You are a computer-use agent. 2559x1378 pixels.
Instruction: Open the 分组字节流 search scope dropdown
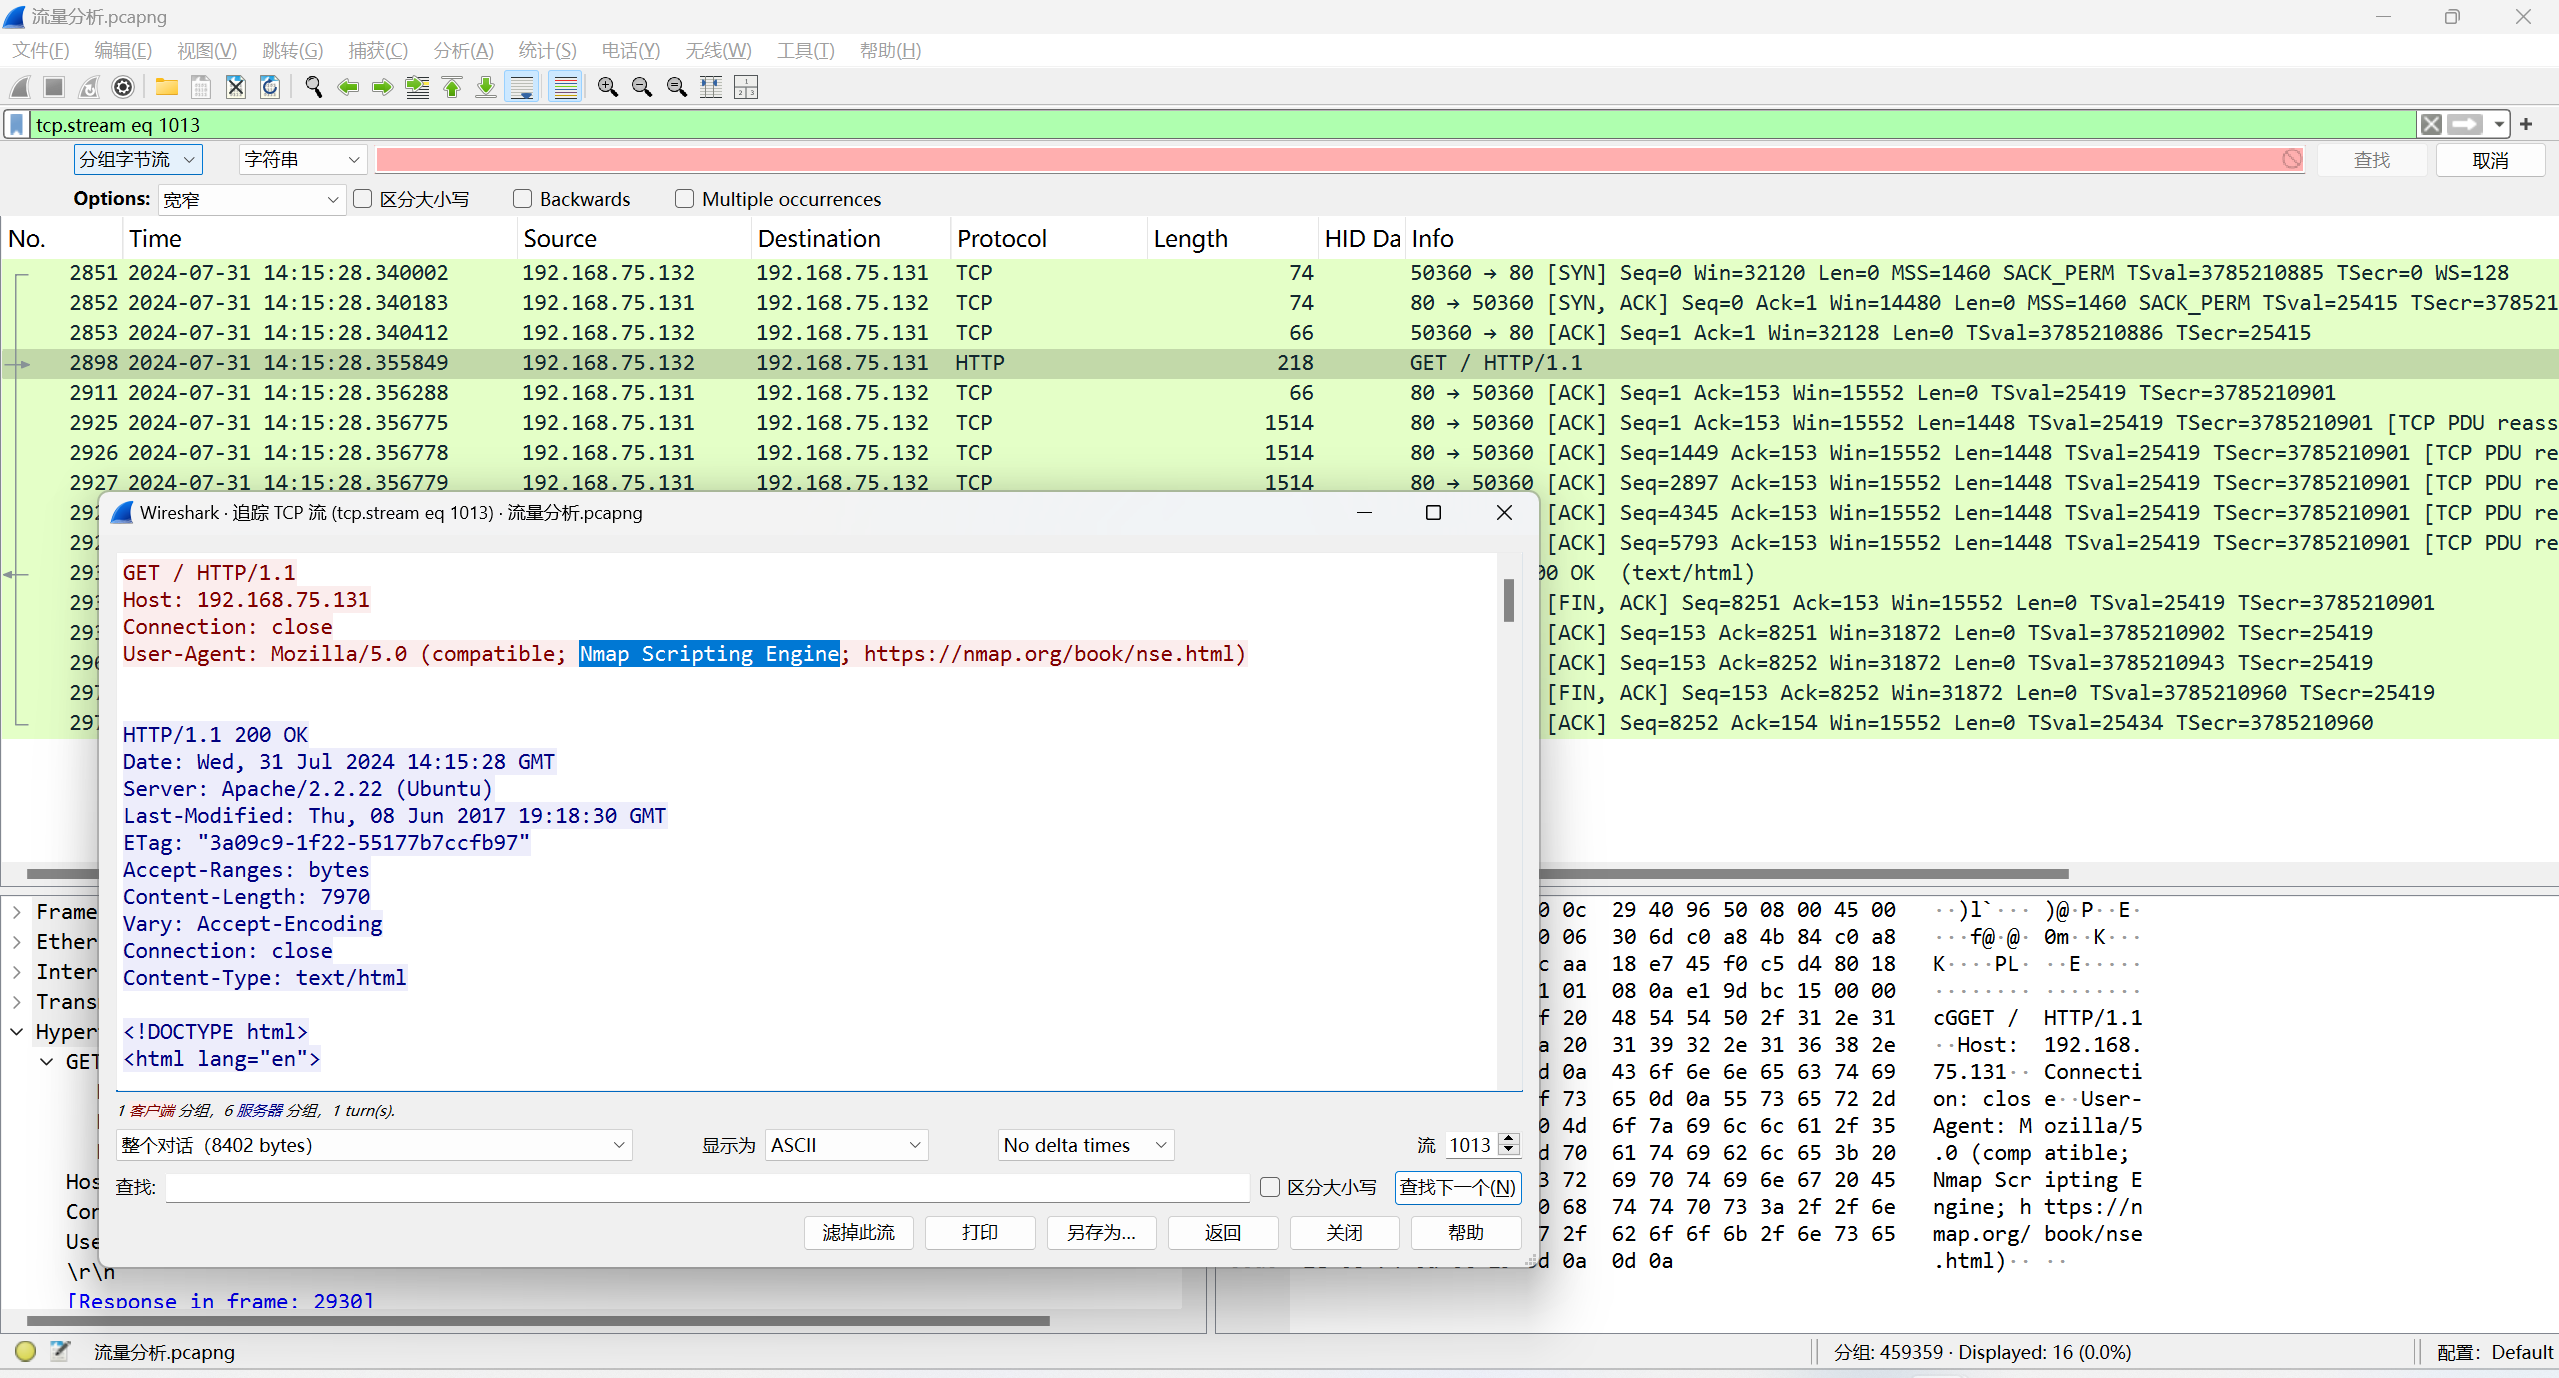coord(138,159)
